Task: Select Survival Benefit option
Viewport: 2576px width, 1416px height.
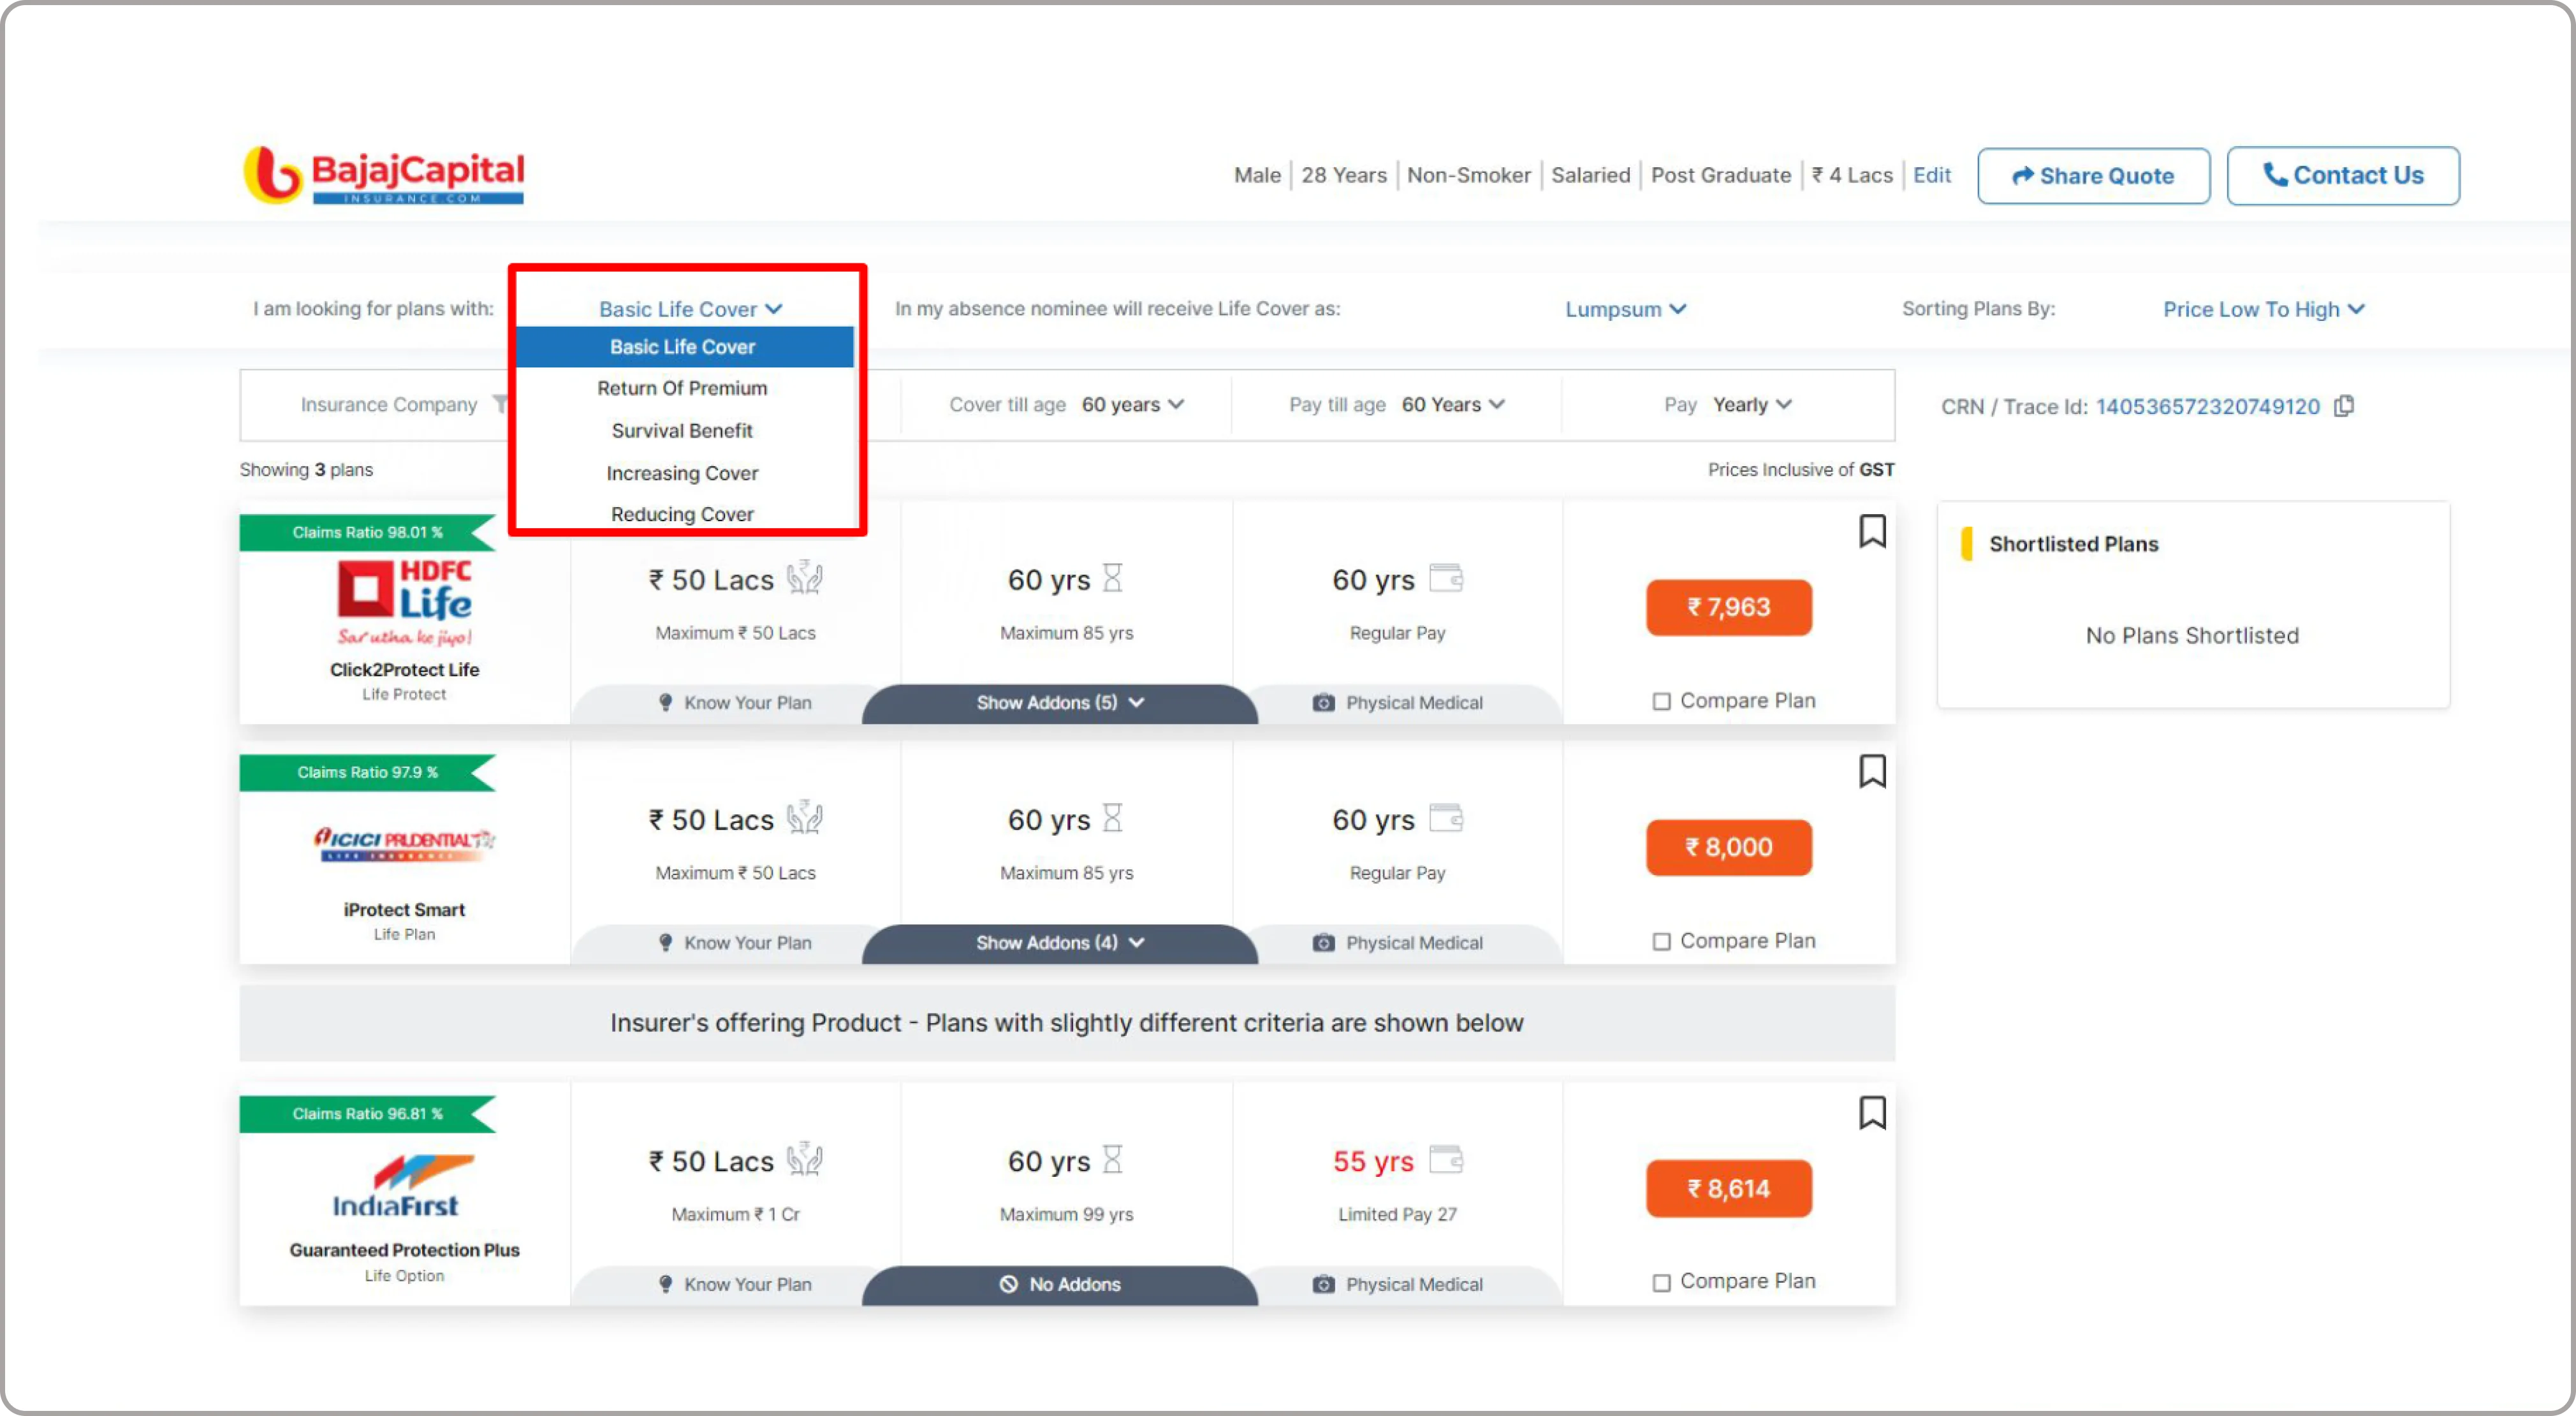Action: point(683,431)
